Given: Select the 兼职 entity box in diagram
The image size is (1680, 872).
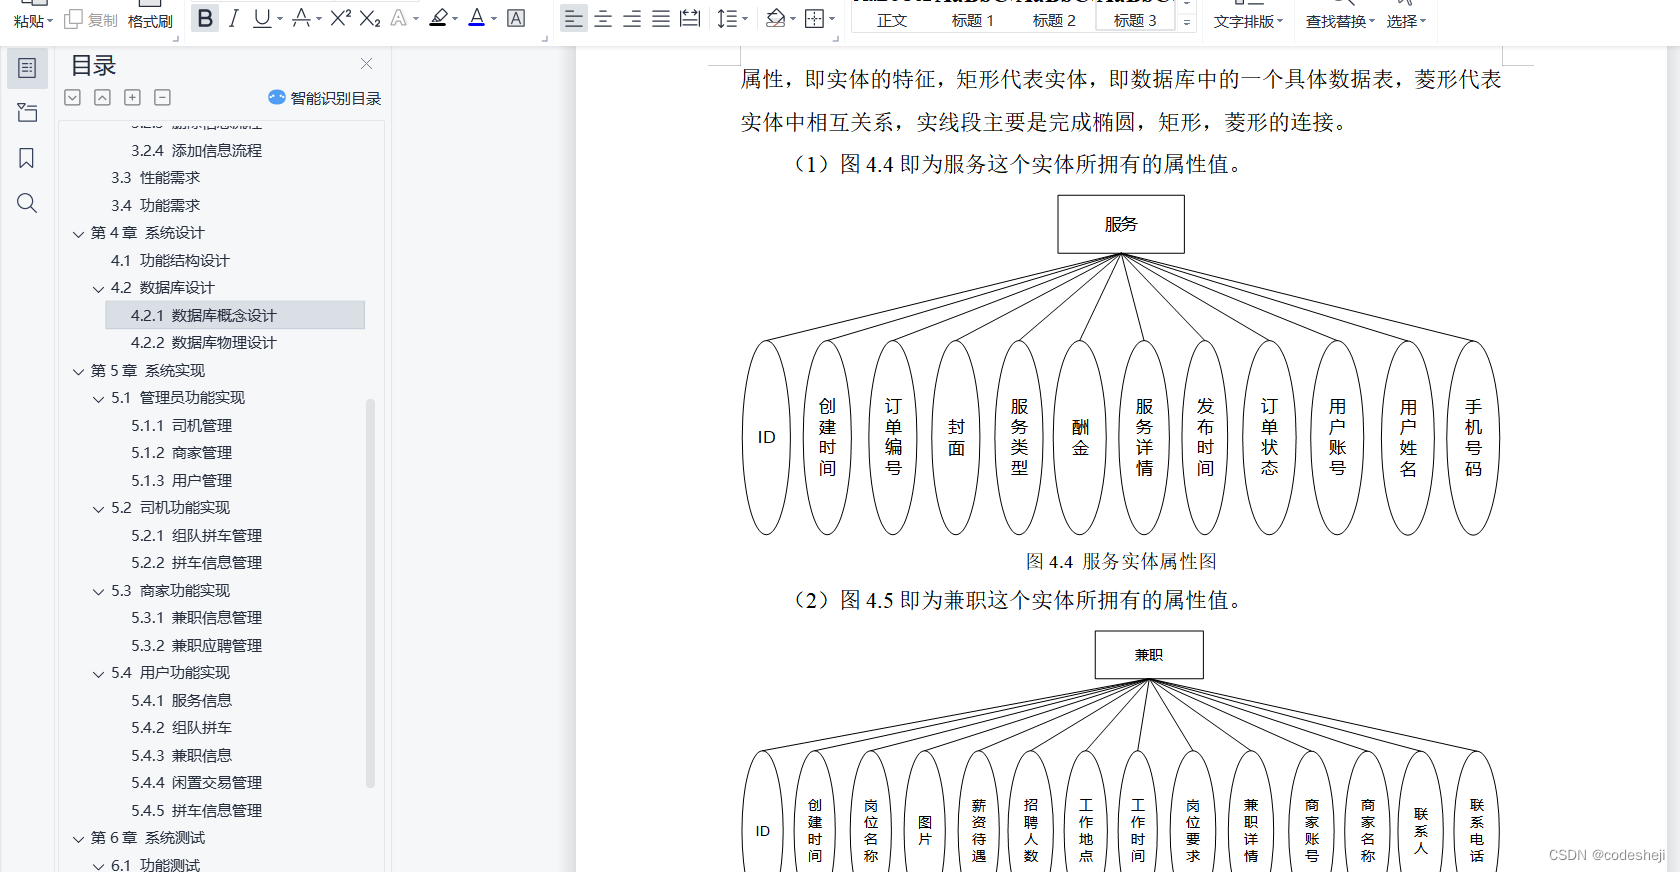Looking at the screenshot, I should pyautogui.click(x=1149, y=655).
